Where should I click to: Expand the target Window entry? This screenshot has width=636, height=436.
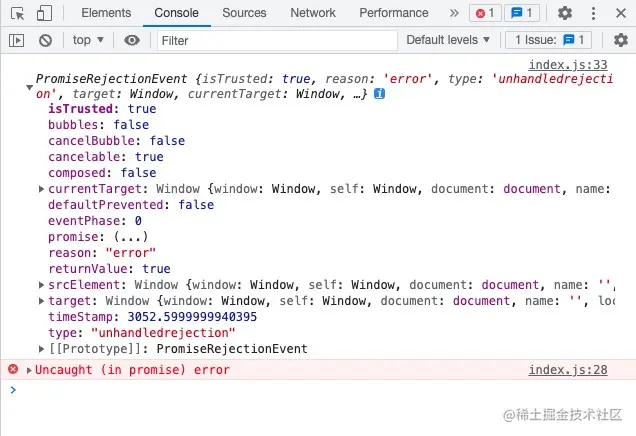coord(41,301)
